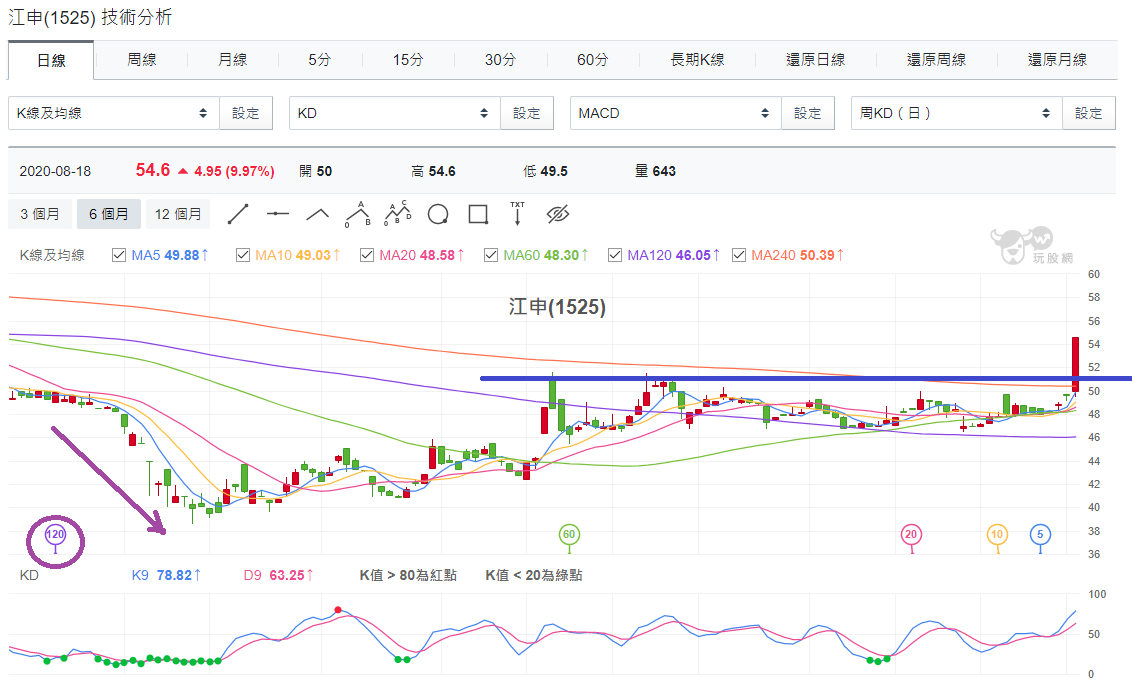
Task: Select the circle drawing tool
Action: [x=438, y=214]
